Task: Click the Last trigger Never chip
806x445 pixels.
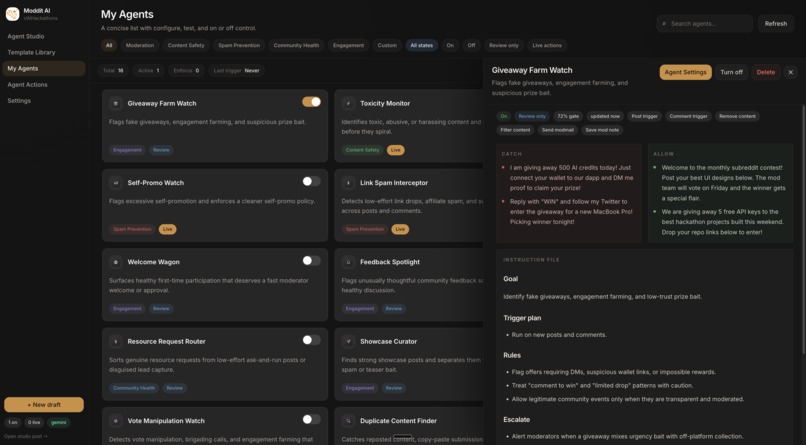Action: 236,70
